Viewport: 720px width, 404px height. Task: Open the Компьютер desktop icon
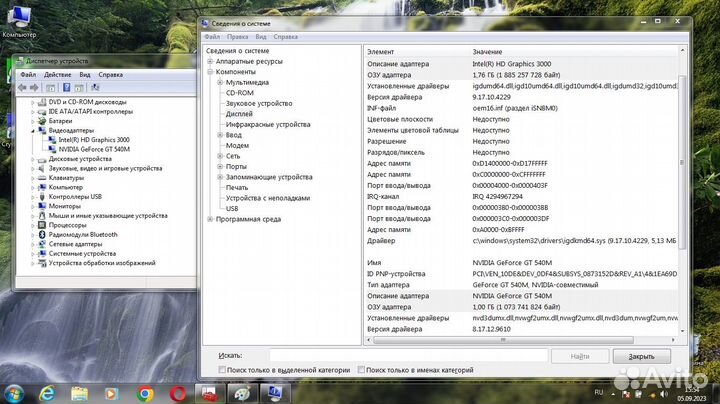tap(19, 21)
